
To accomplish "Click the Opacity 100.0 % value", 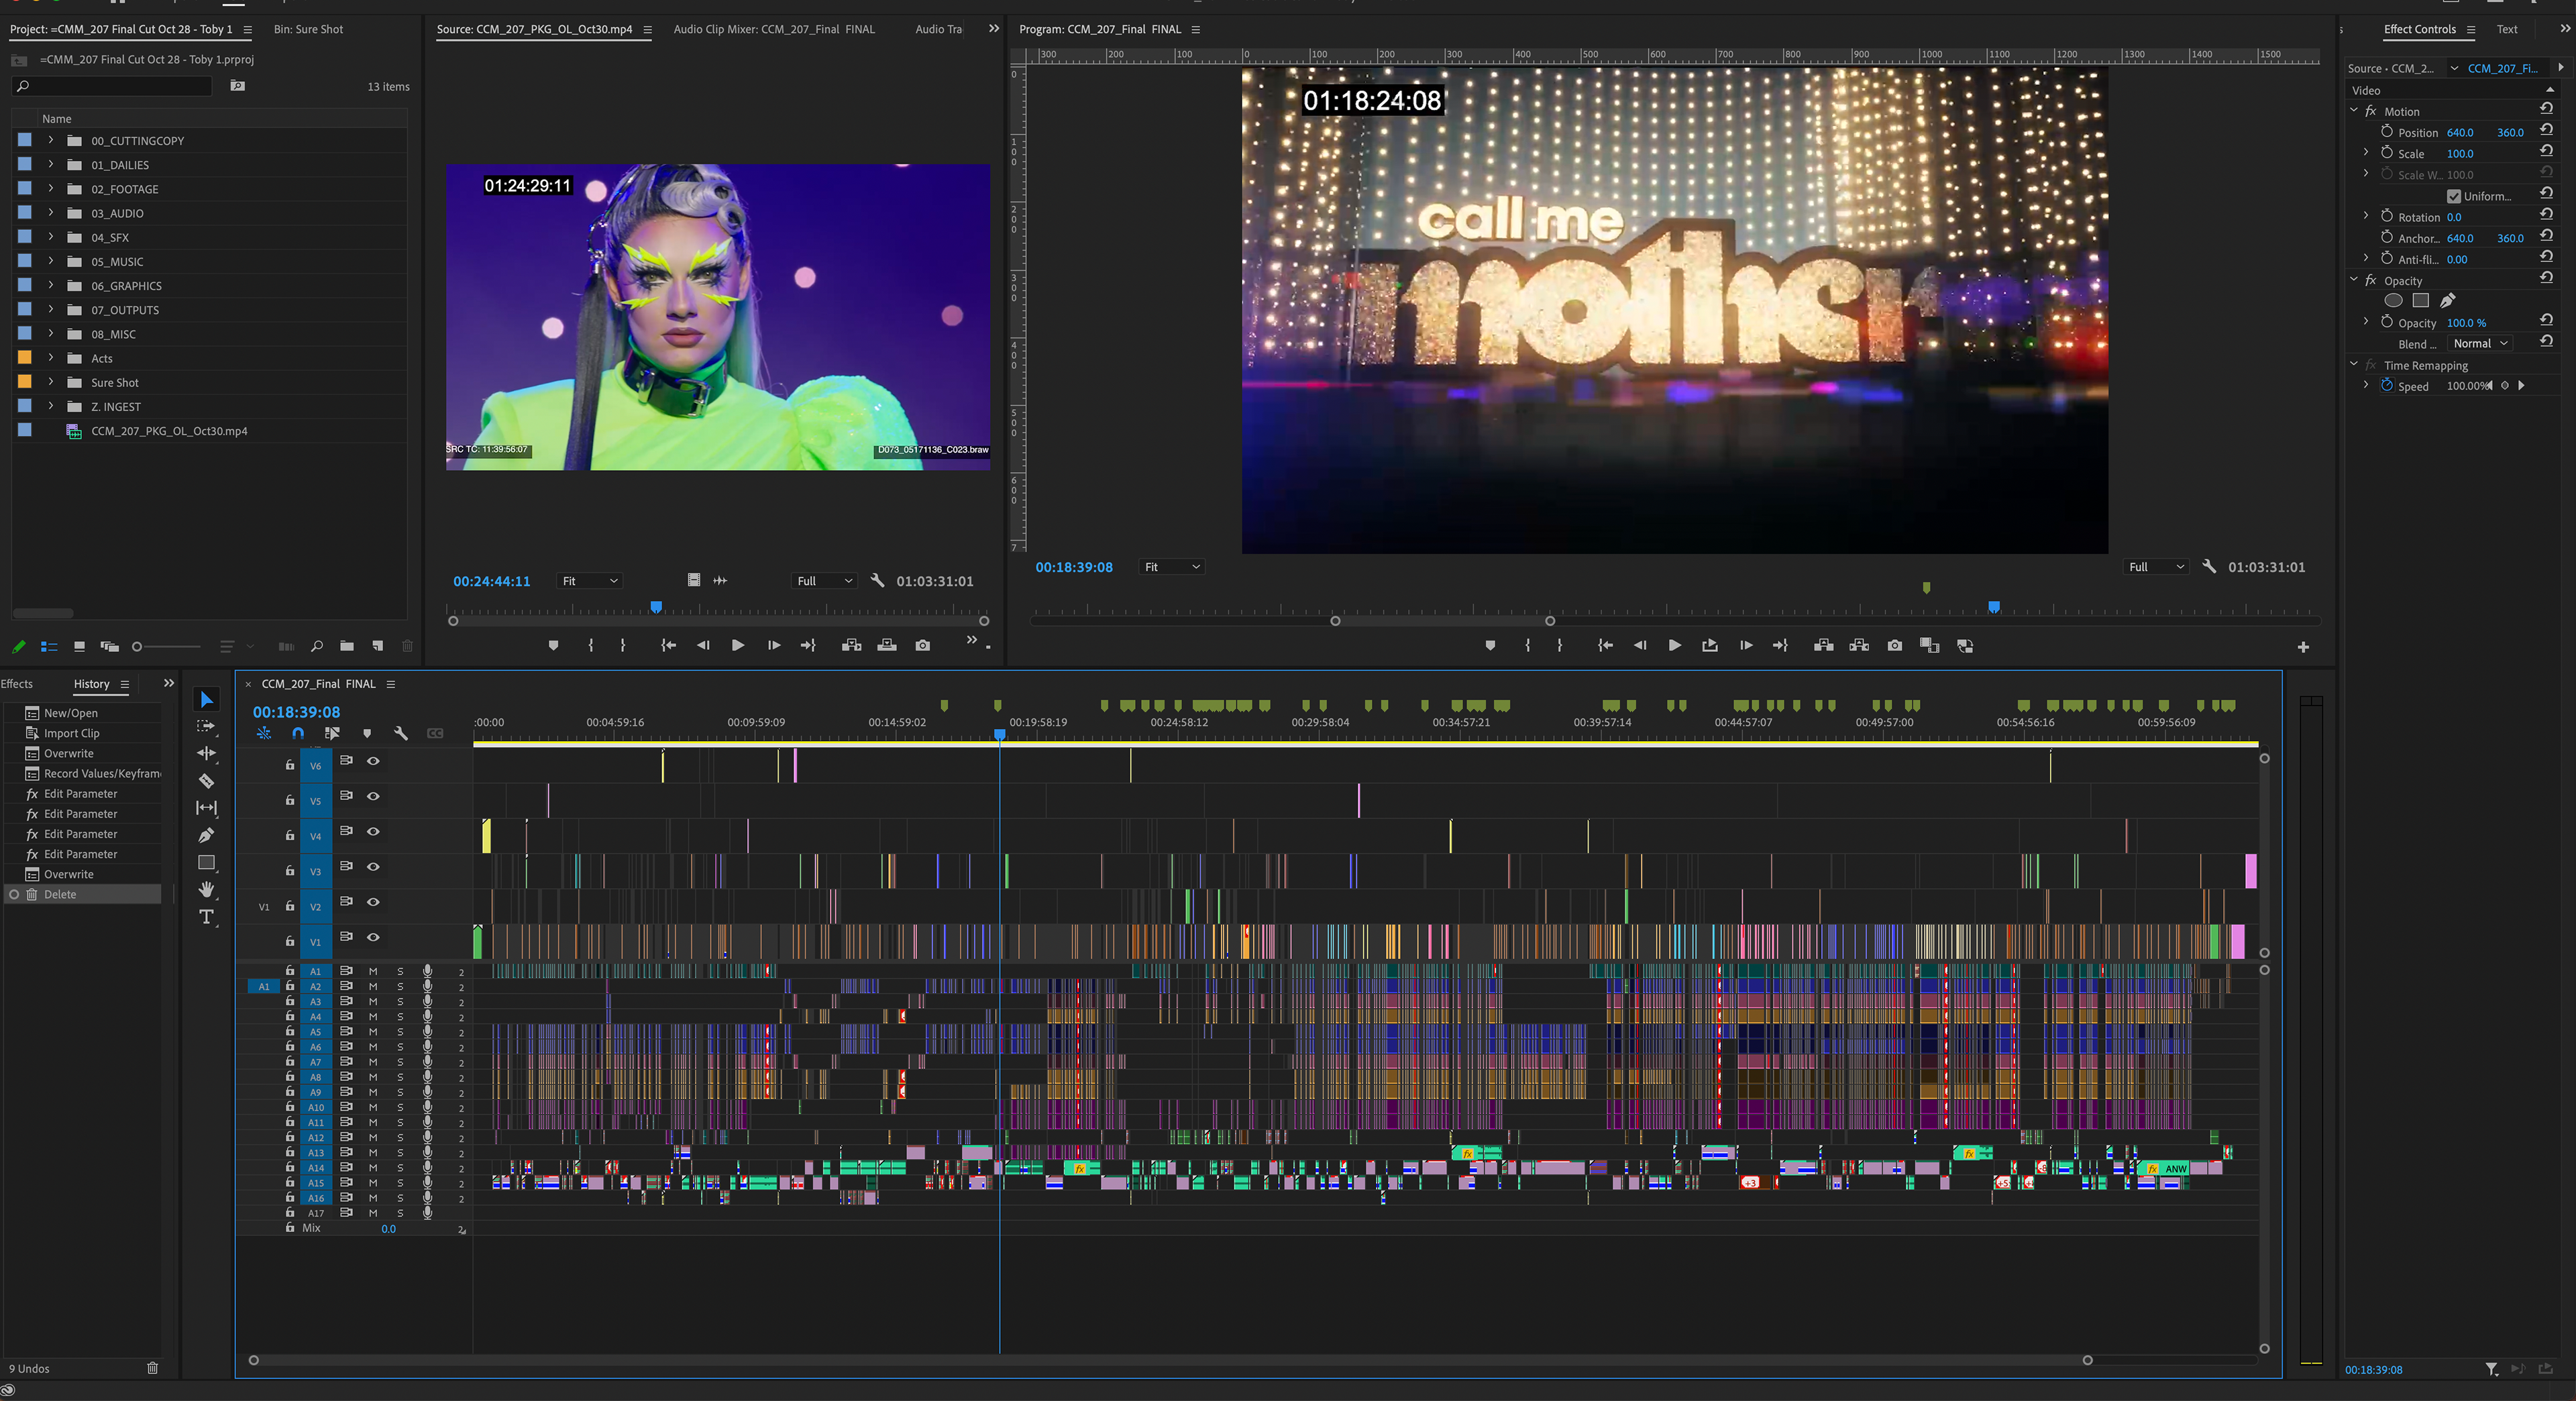I will coord(2466,323).
